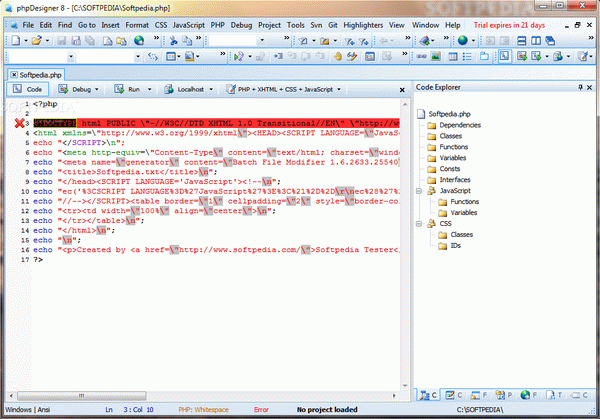Open the File menu
Screen dimensions: 600x419
tap(28, 25)
